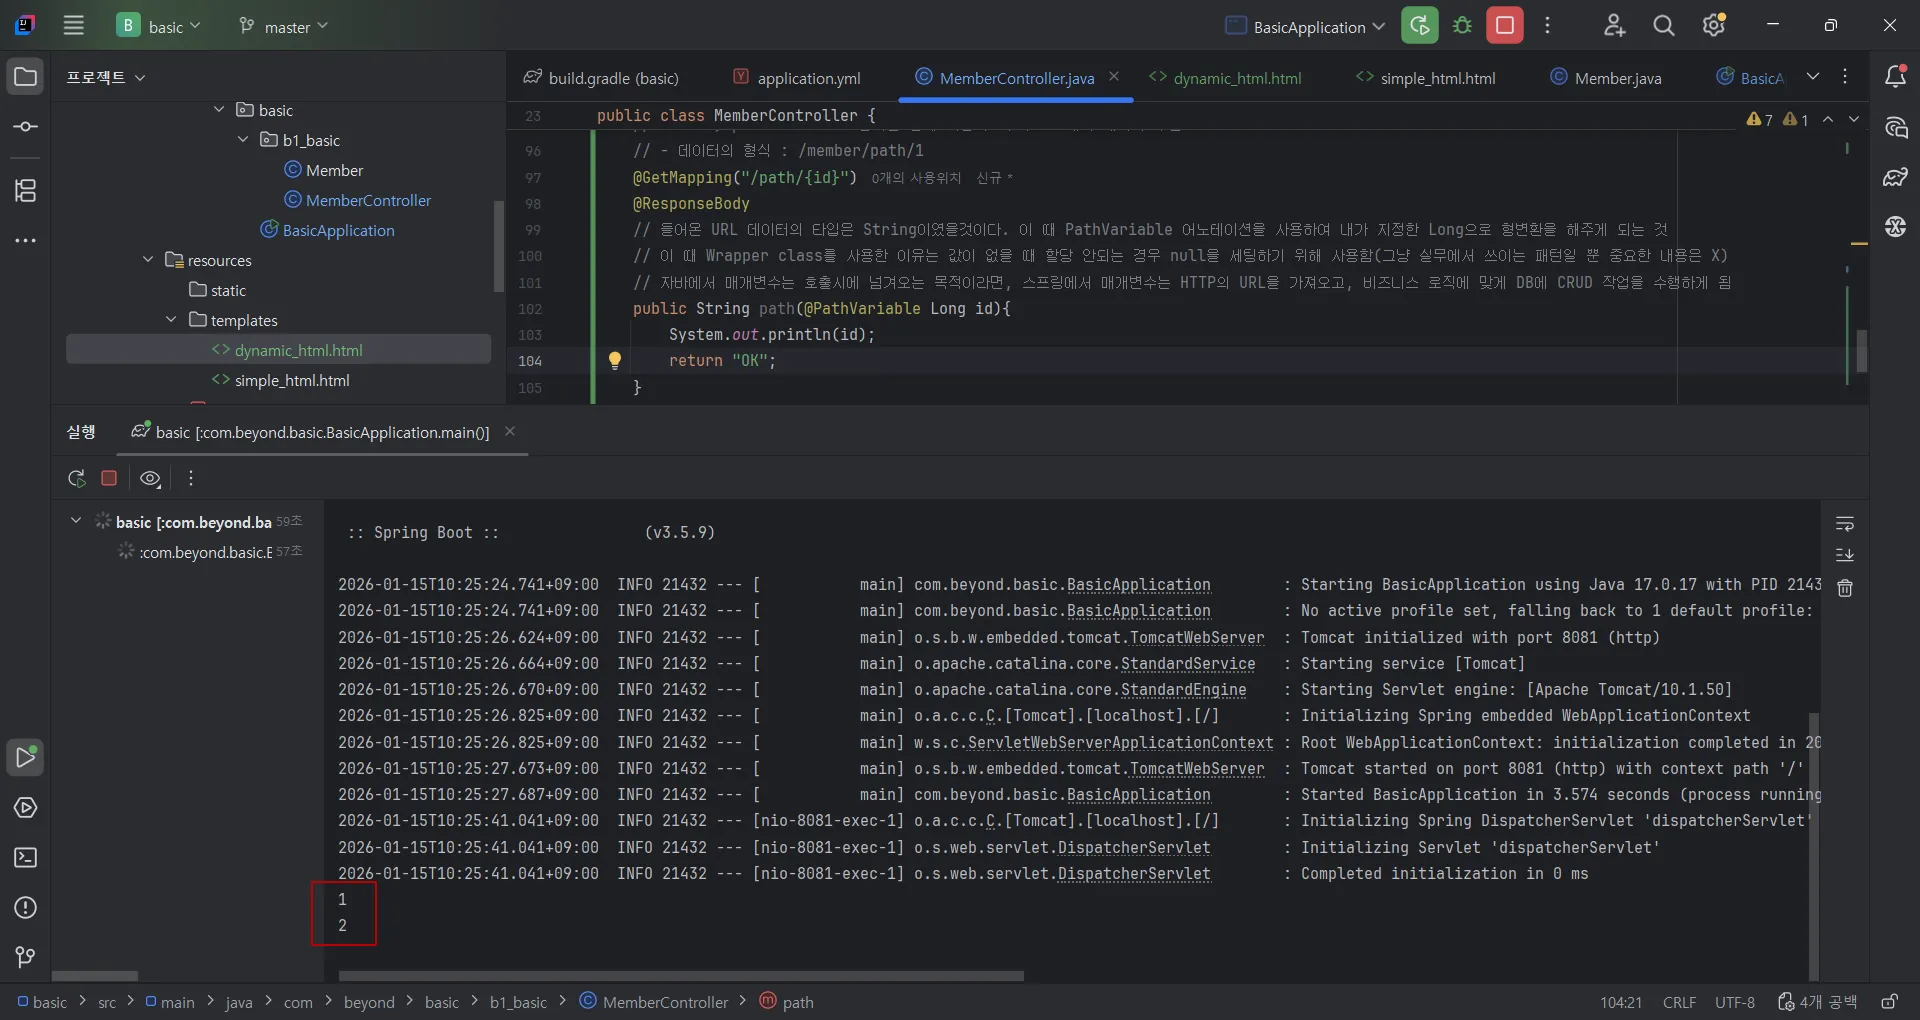Select the static folder

pos(218,290)
